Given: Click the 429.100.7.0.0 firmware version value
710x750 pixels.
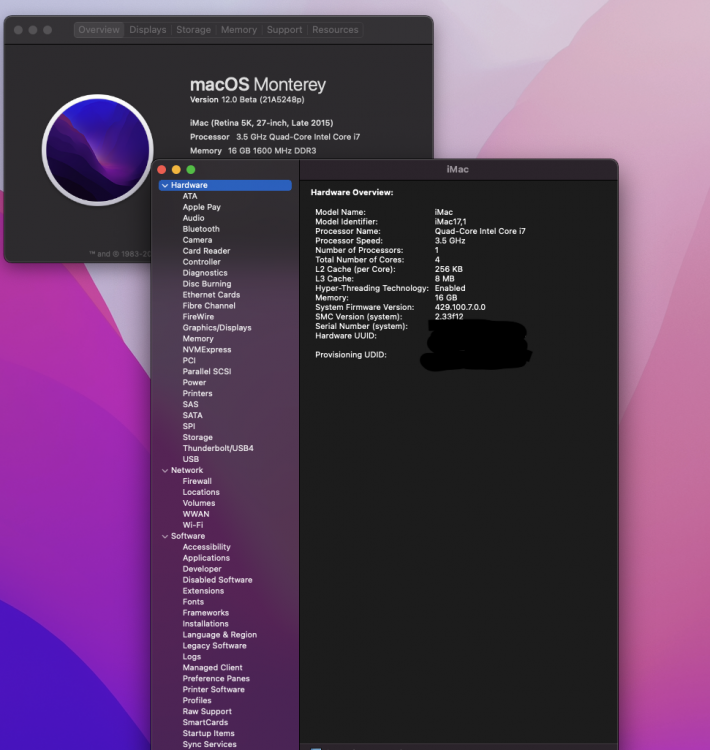Looking at the screenshot, I should (460, 307).
